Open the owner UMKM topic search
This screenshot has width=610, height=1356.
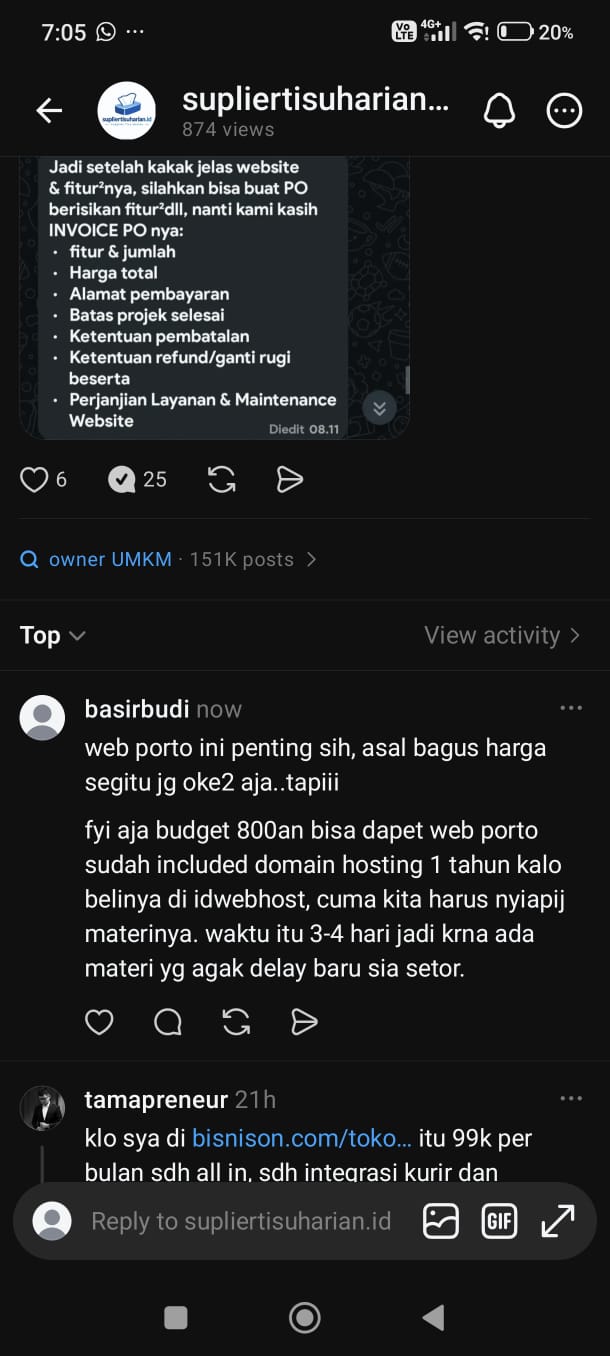click(x=168, y=559)
